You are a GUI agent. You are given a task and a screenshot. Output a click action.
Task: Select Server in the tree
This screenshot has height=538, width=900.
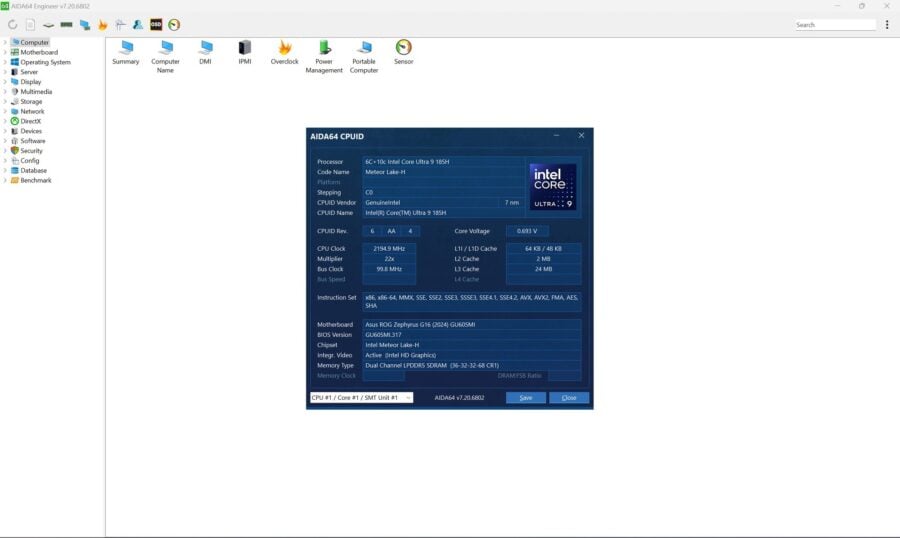coord(29,72)
